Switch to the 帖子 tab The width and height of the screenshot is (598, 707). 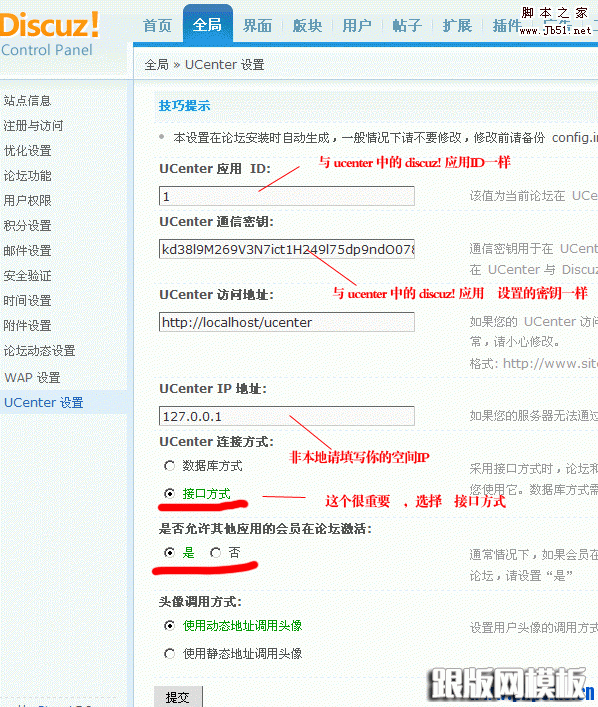click(x=407, y=26)
